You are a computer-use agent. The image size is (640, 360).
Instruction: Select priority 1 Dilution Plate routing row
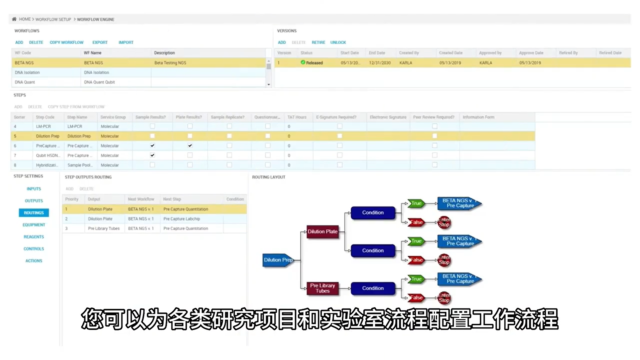[154, 209]
